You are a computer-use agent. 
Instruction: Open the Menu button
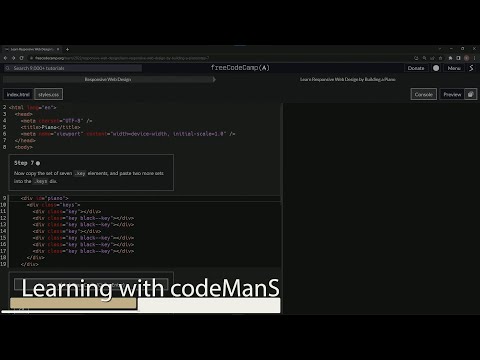pyautogui.click(x=454, y=68)
